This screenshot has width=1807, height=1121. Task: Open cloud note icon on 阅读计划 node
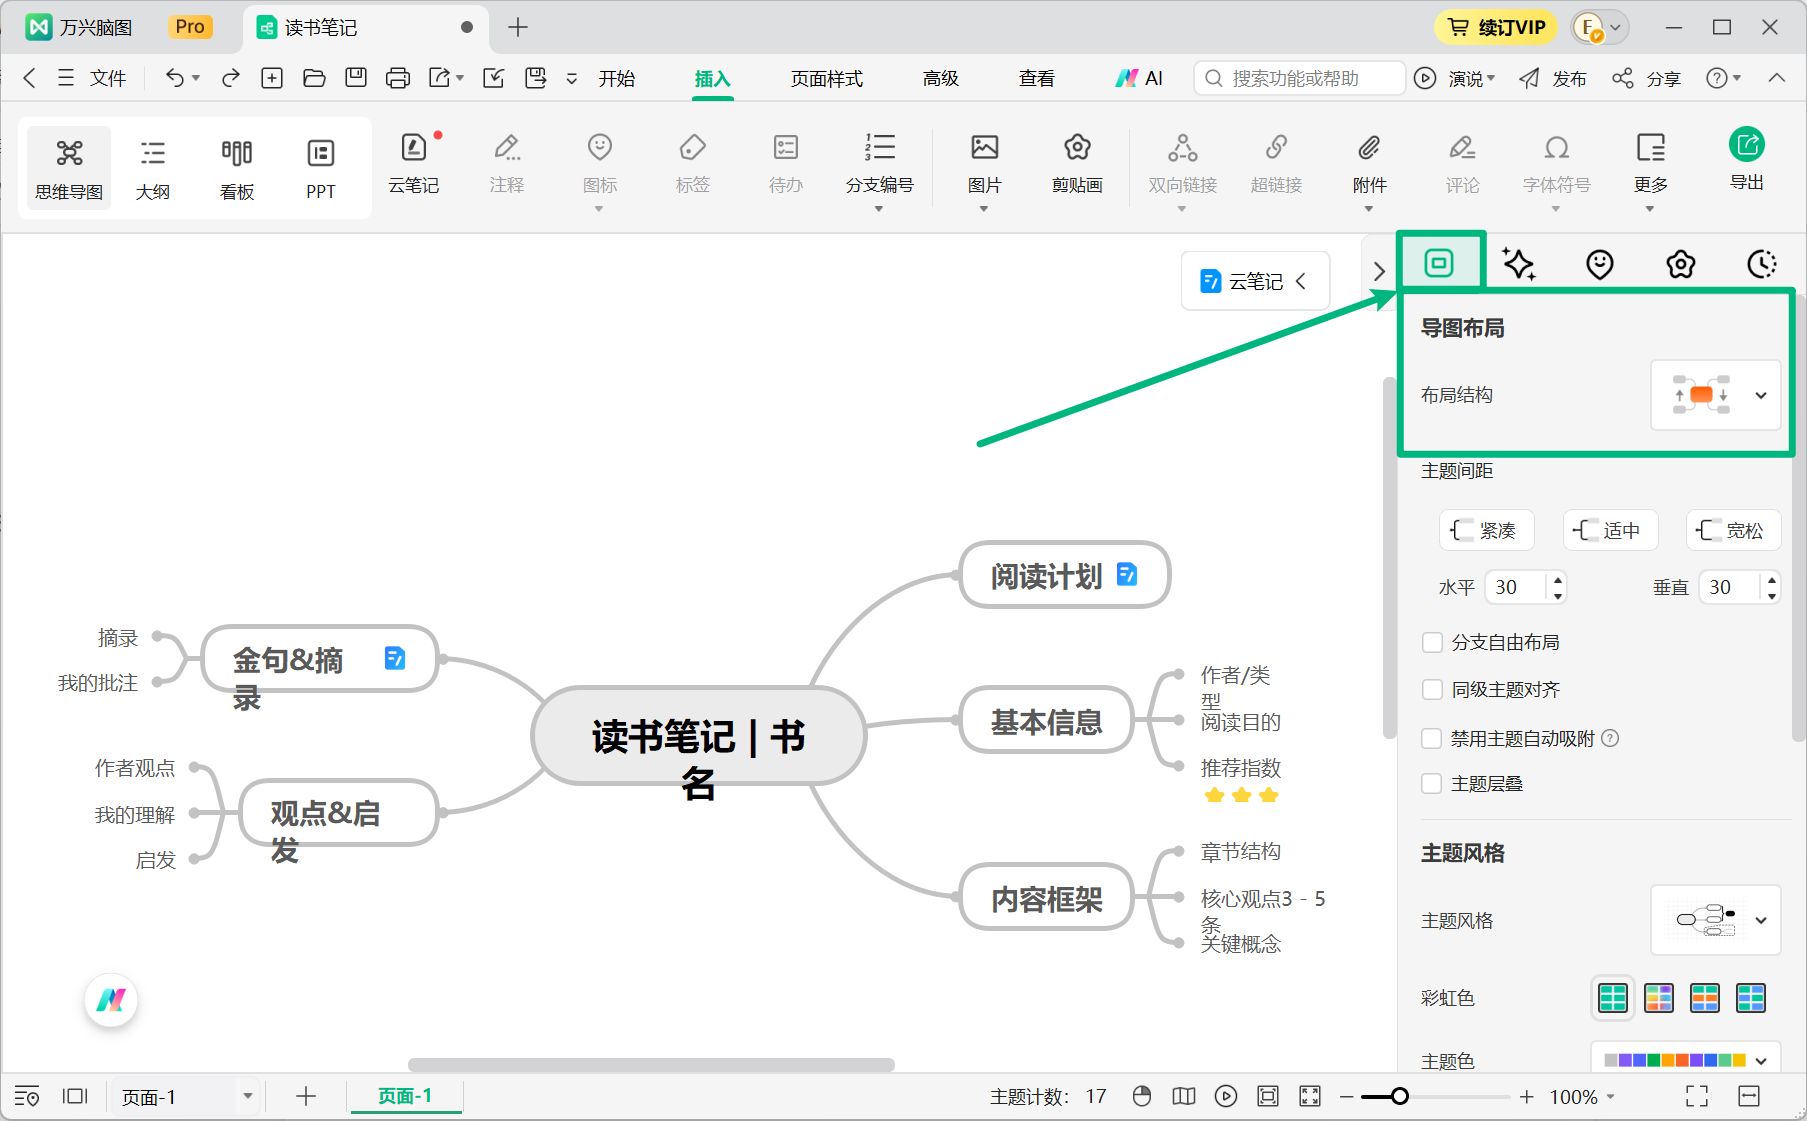(1127, 574)
